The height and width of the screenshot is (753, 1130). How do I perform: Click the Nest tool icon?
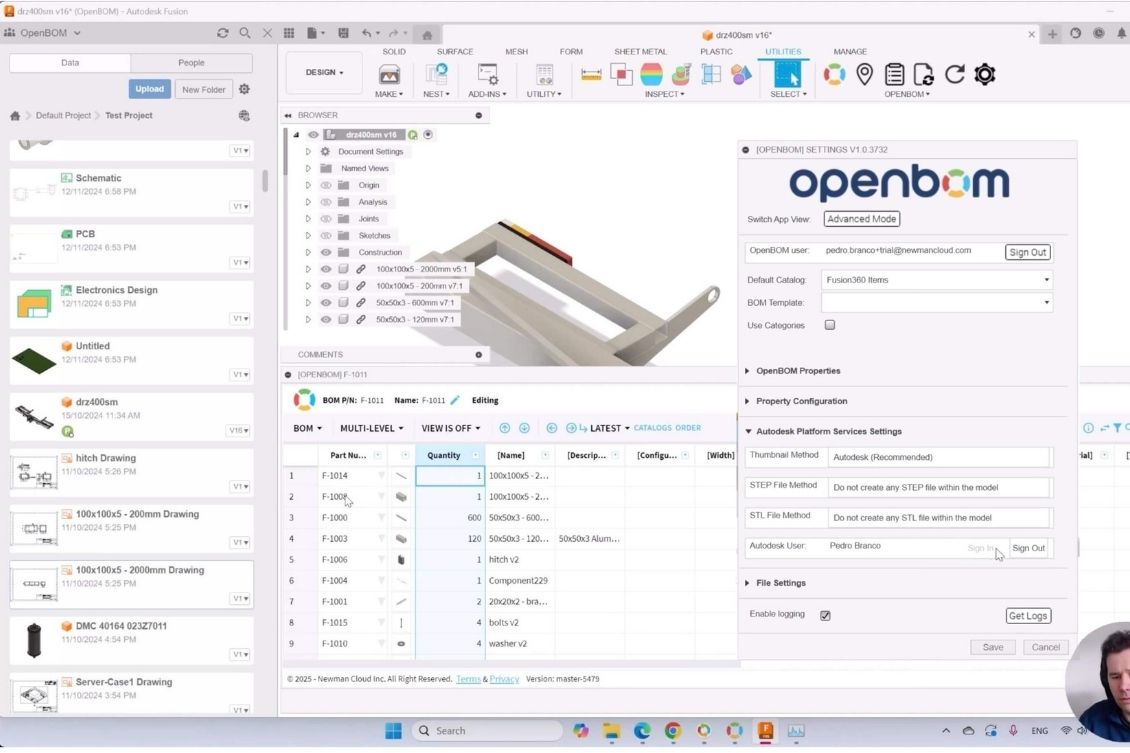coord(436,74)
